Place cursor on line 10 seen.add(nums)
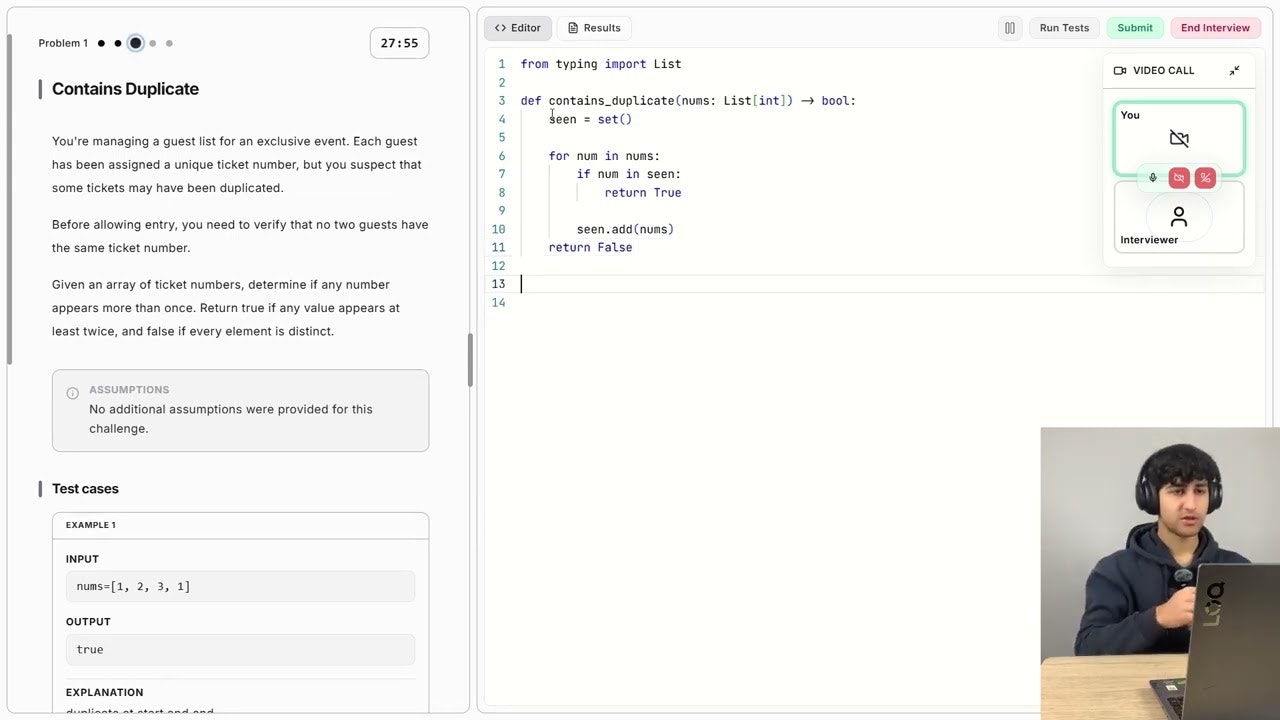 pos(625,229)
